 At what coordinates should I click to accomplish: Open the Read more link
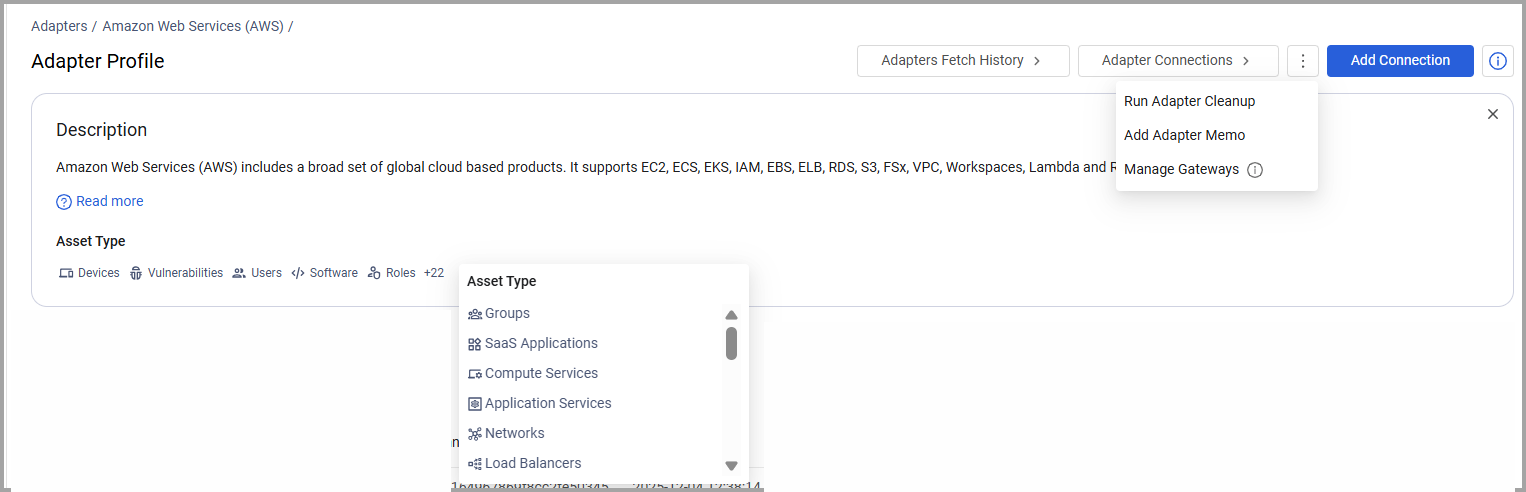click(x=109, y=201)
